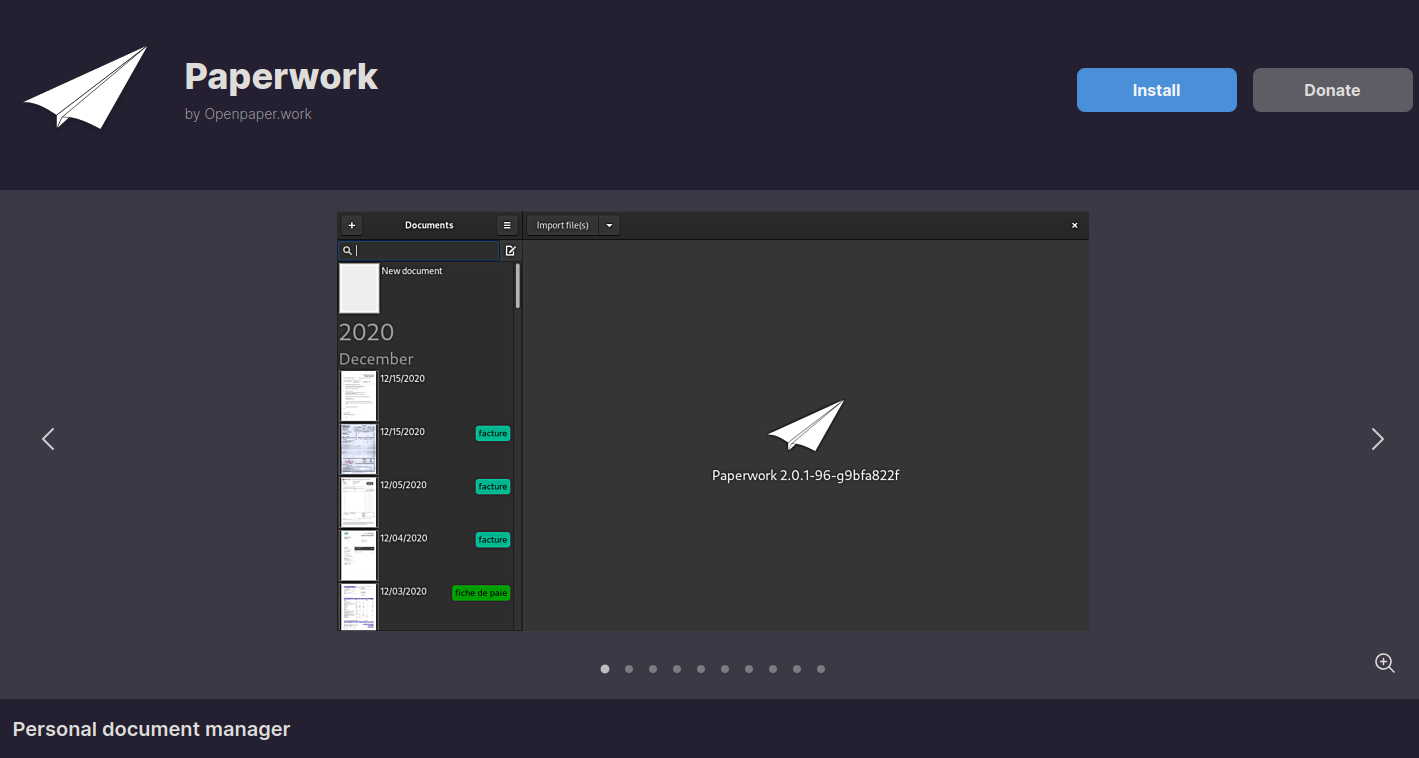Focus the document search field

point(419,251)
